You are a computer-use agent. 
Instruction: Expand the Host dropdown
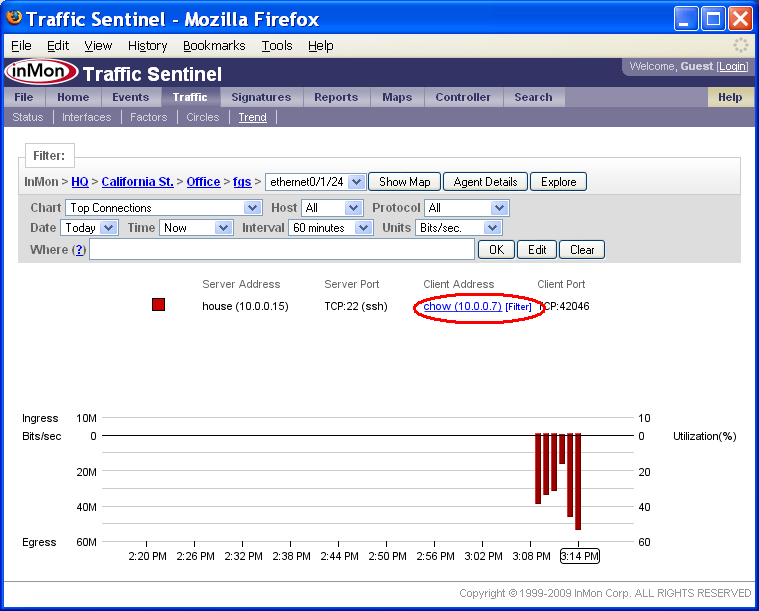(x=332, y=208)
